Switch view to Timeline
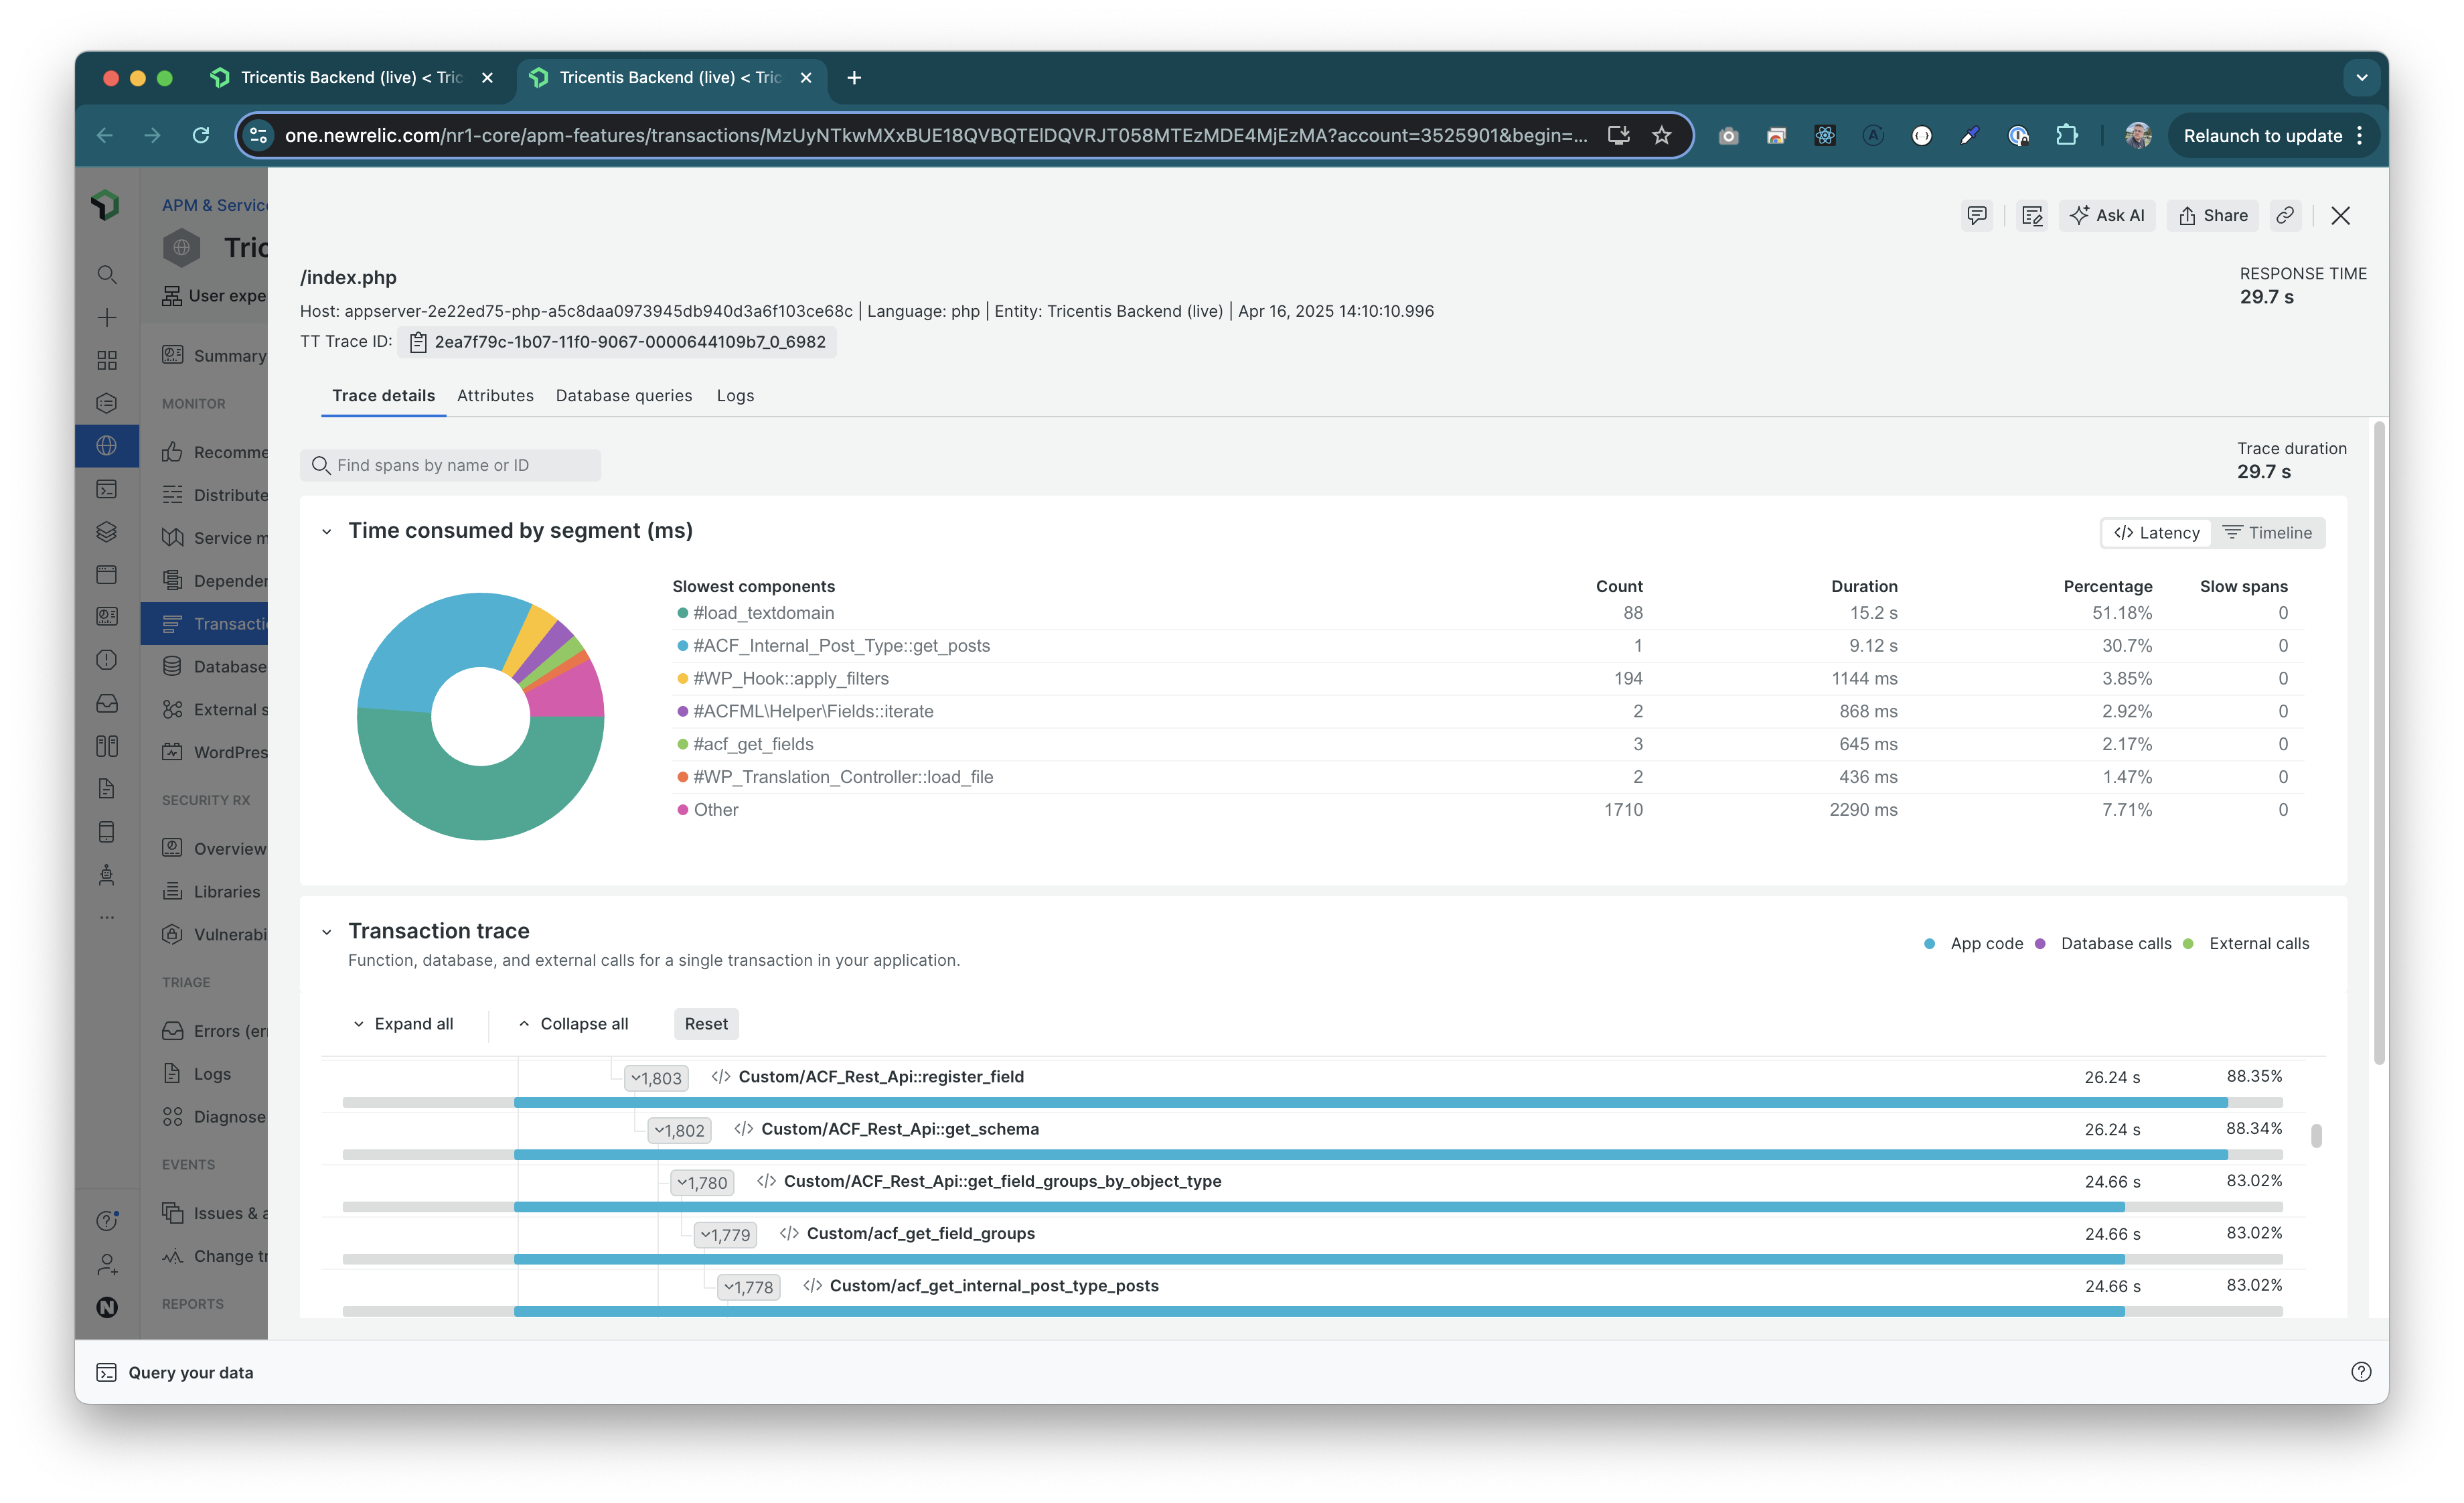 [x=2267, y=533]
